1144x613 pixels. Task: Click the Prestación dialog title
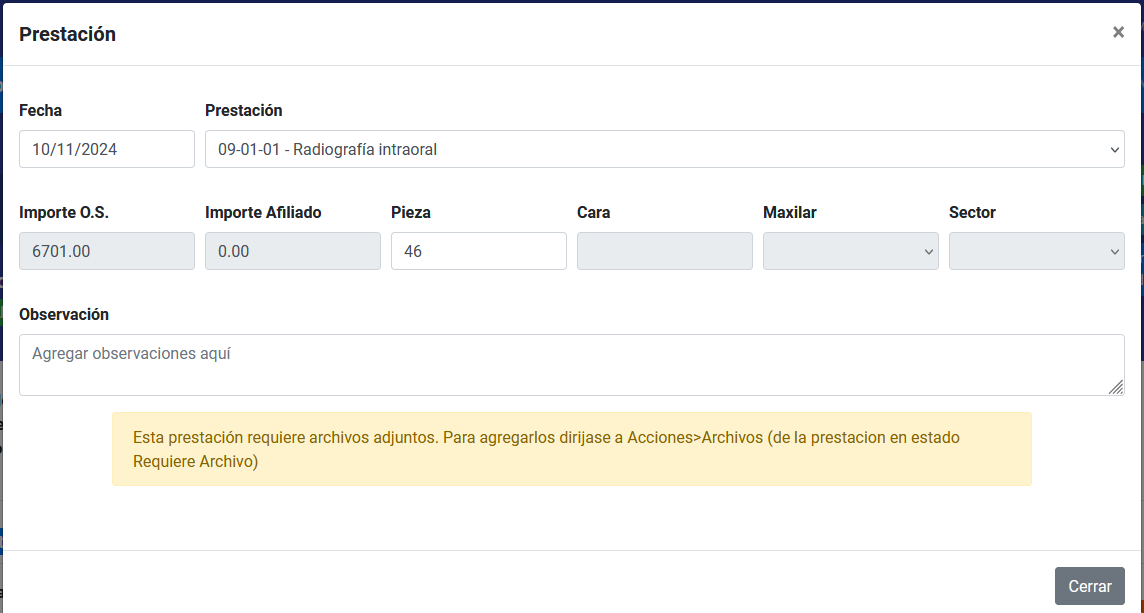tap(67, 34)
